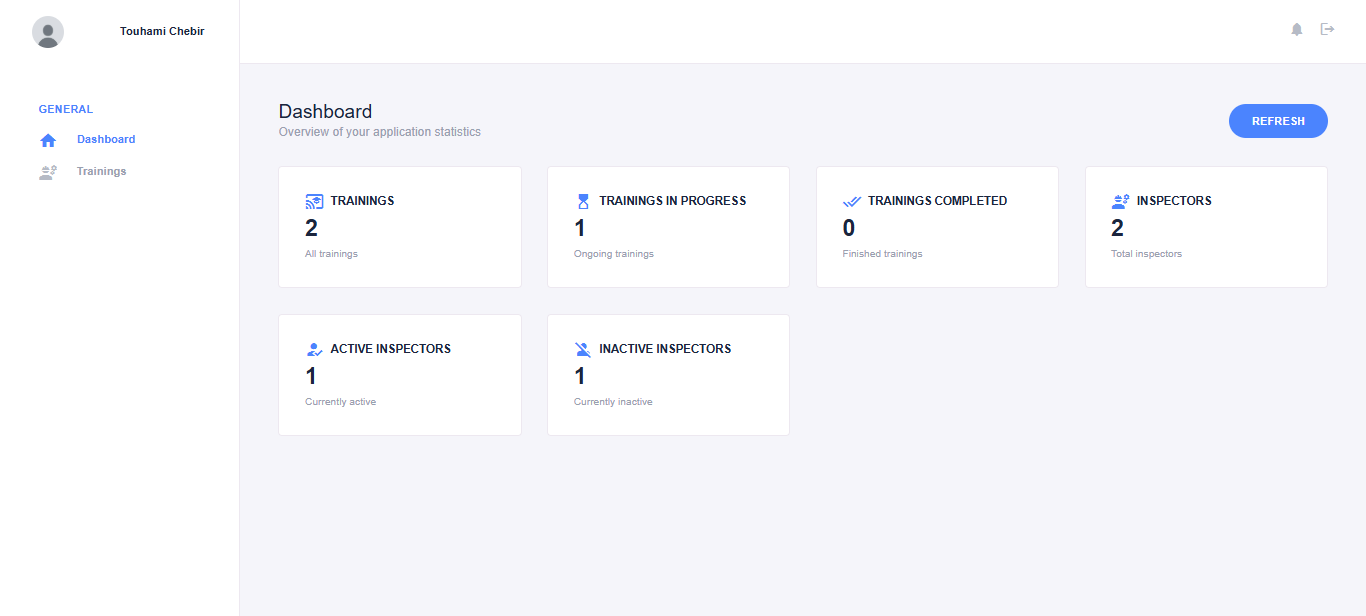Click the All trainings subtitle text
1366x616 pixels.
(331, 253)
